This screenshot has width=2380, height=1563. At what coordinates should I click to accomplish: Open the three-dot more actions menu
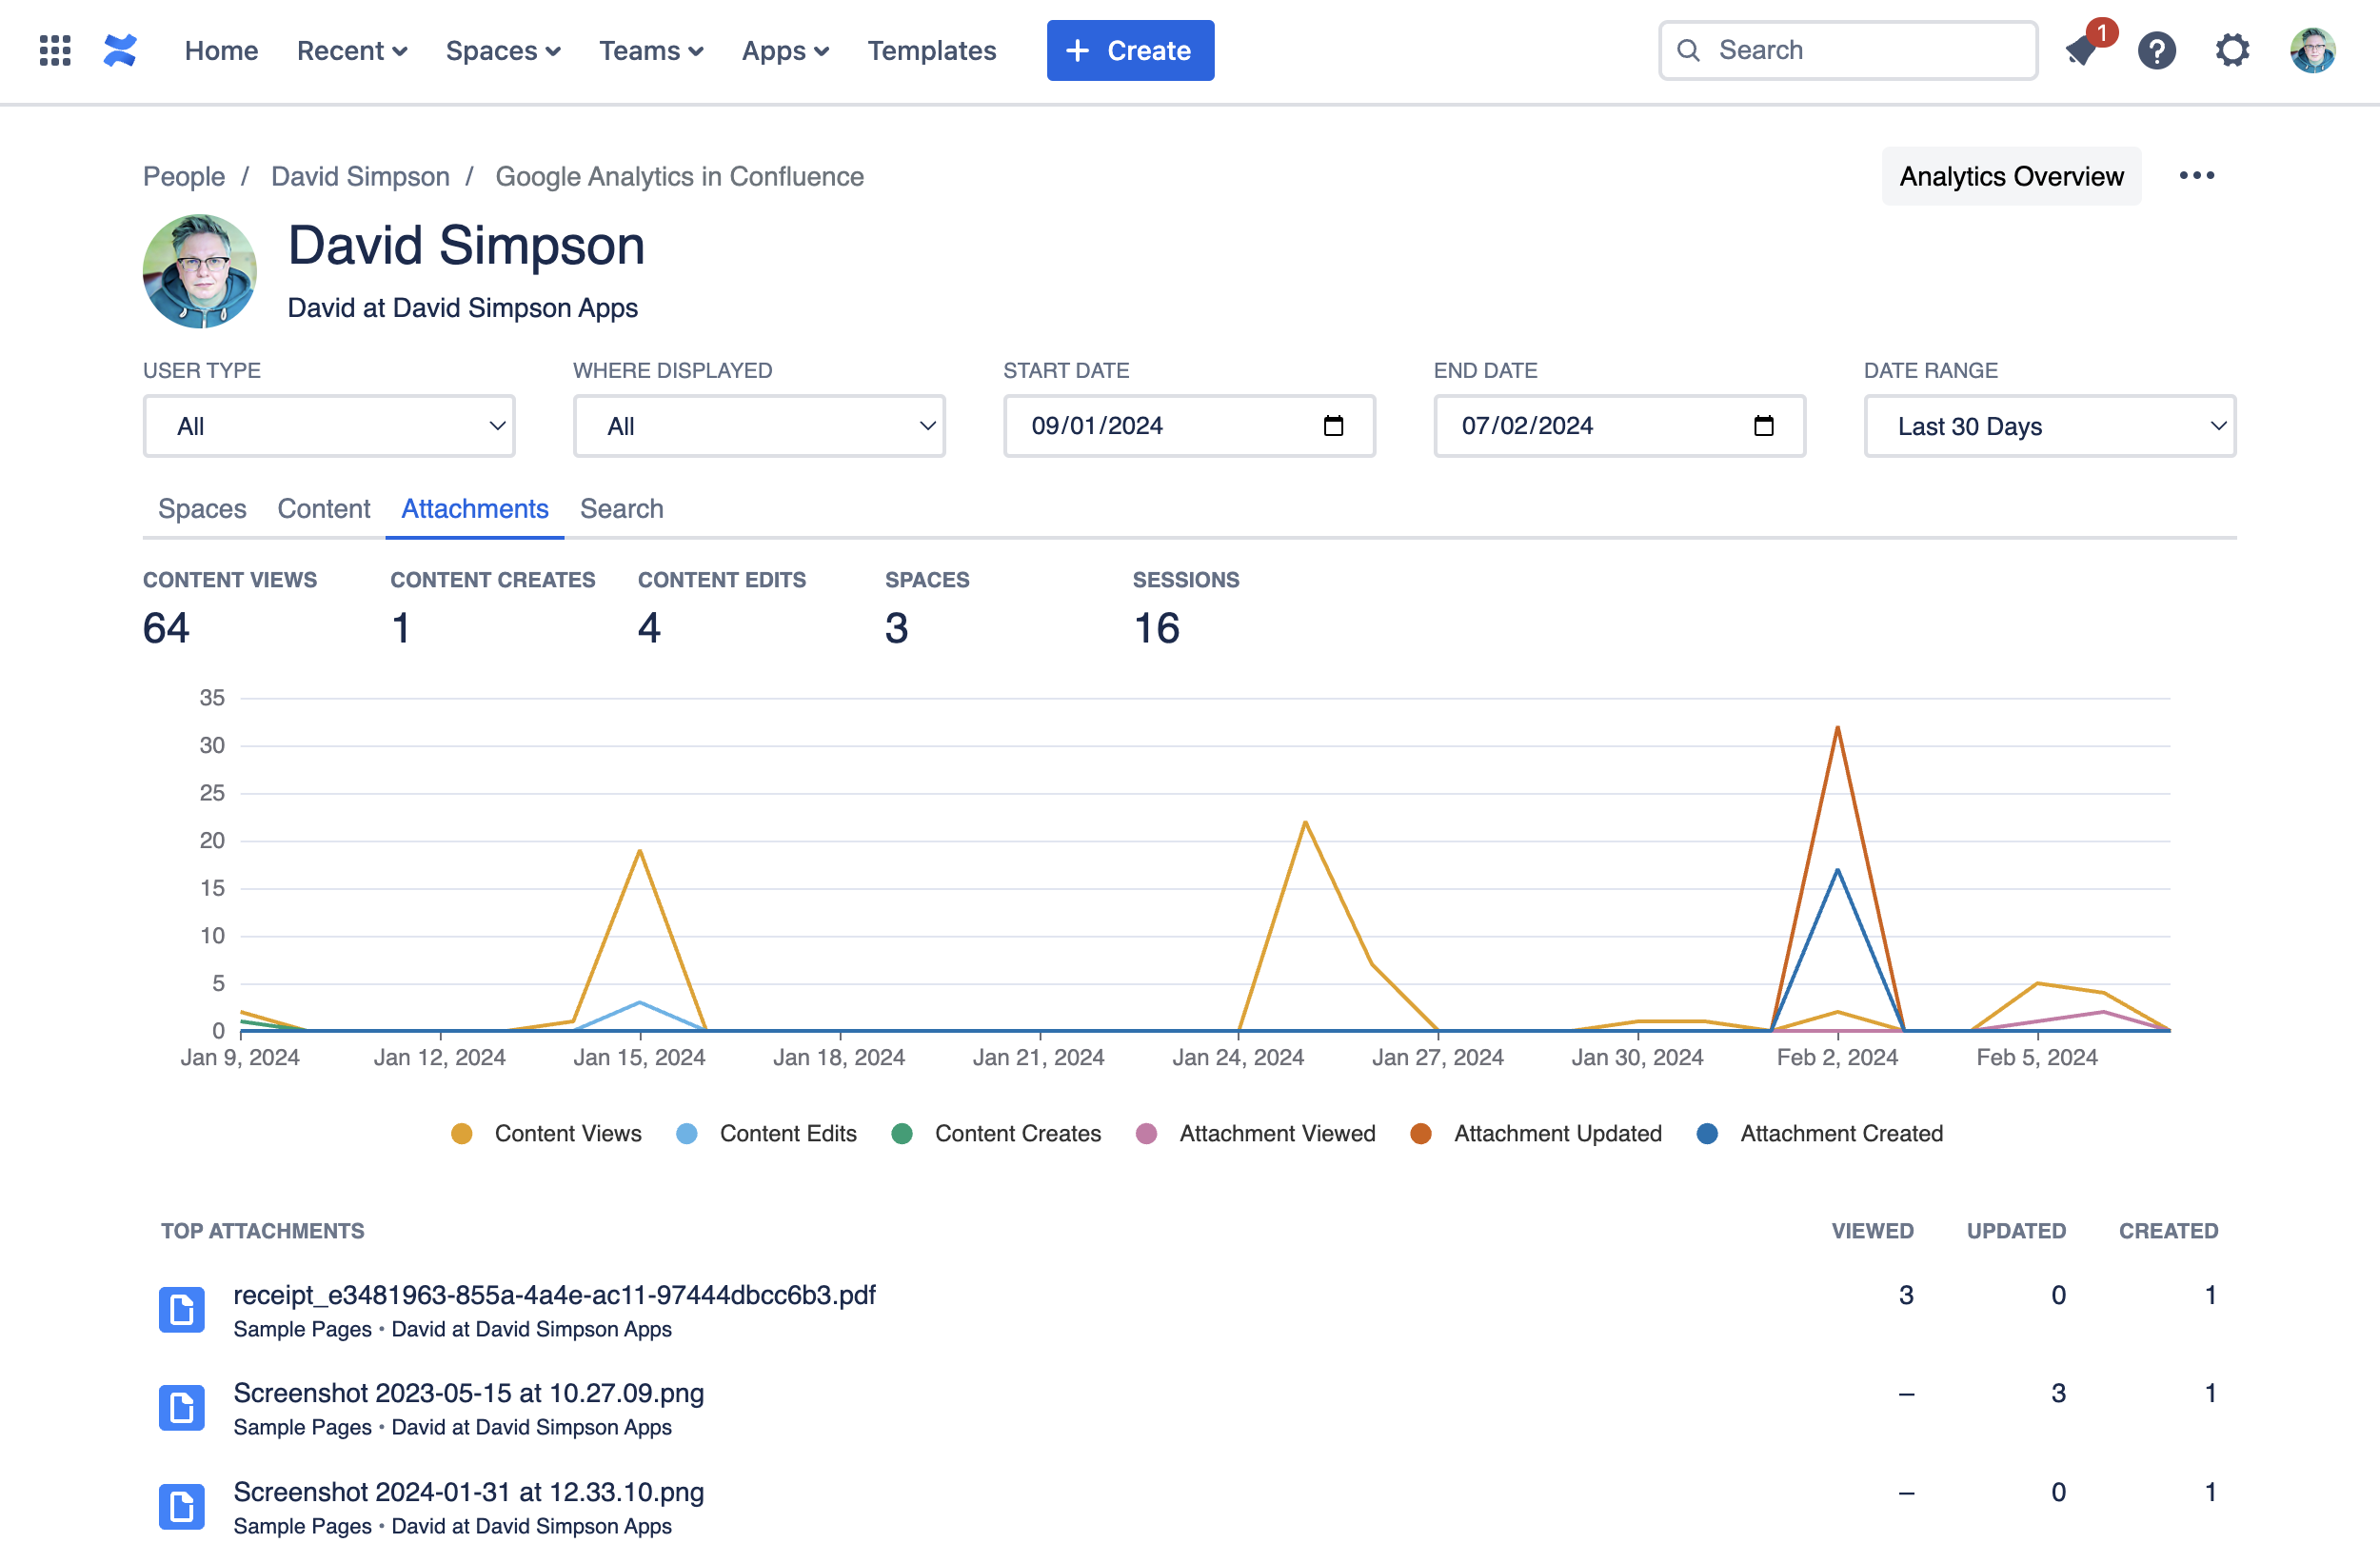pos(2196,176)
